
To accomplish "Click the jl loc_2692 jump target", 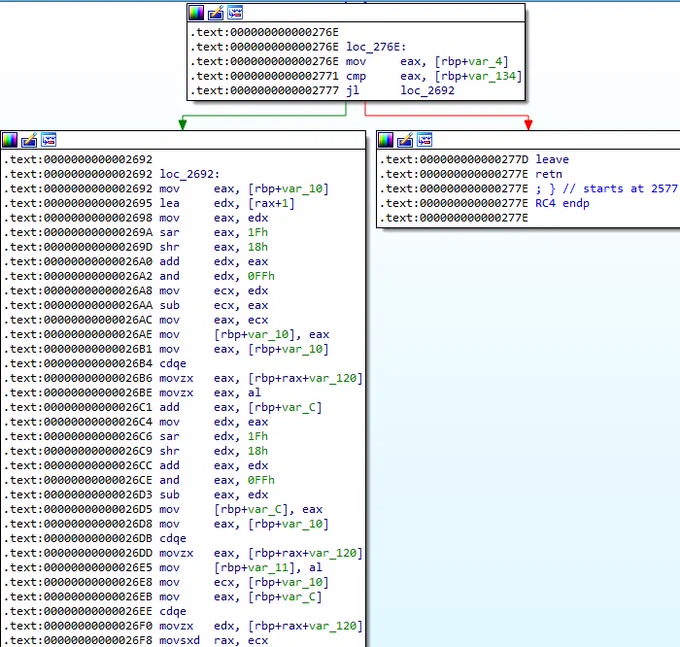I will point(427,91).
